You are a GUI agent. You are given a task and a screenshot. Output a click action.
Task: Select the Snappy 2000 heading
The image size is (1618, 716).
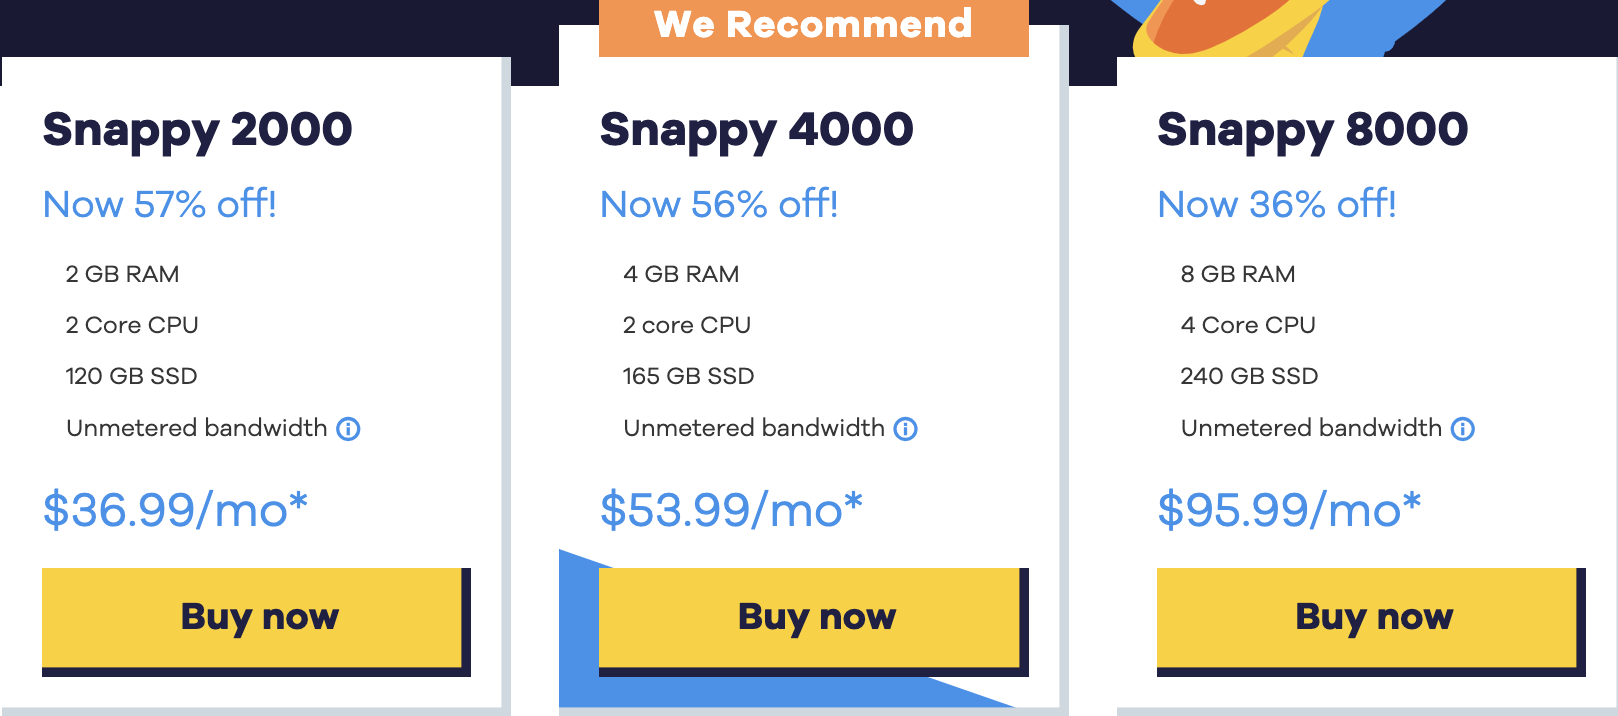(197, 130)
